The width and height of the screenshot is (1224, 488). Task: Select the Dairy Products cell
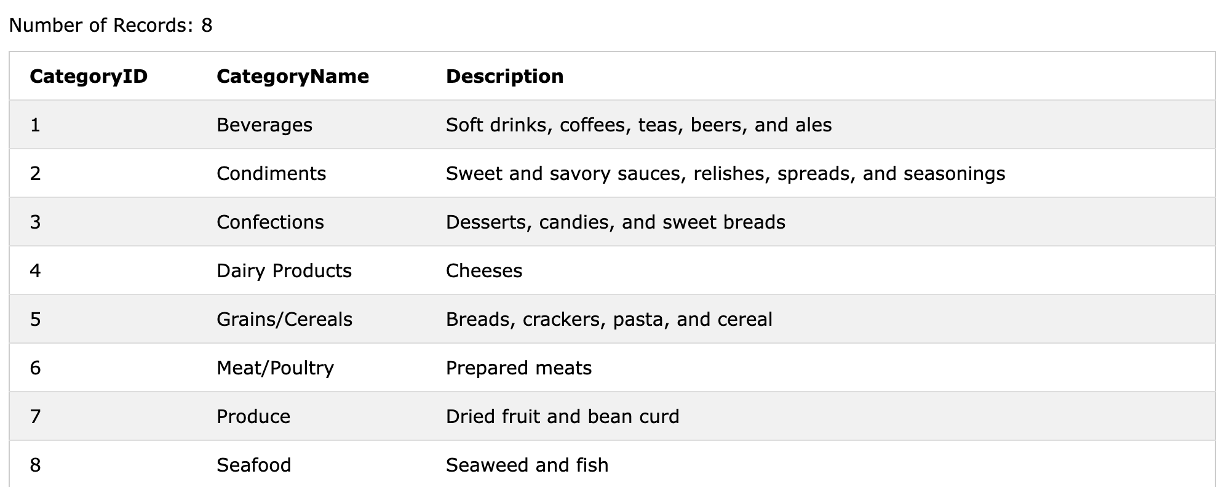[284, 271]
